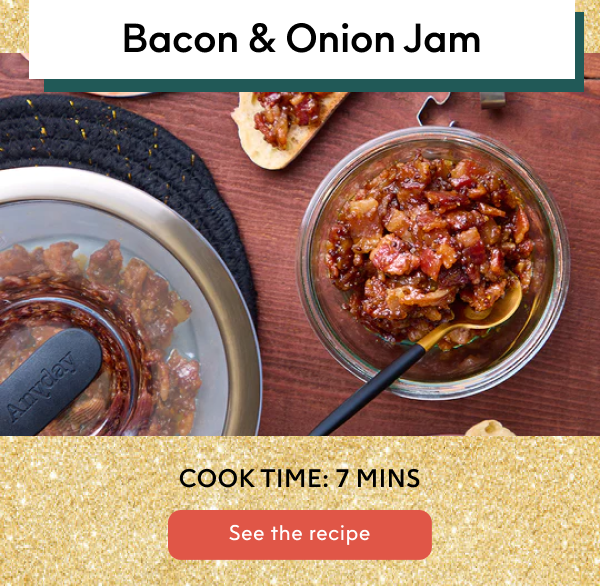Click the metal cookie cutter above the jar
Screen dimensions: 600x586
(435, 108)
